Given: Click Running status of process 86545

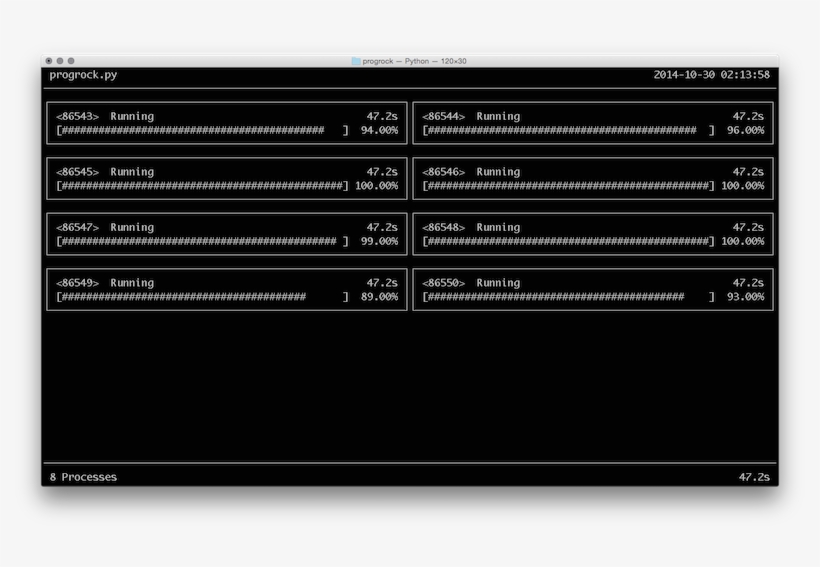Looking at the screenshot, I should pos(132,172).
